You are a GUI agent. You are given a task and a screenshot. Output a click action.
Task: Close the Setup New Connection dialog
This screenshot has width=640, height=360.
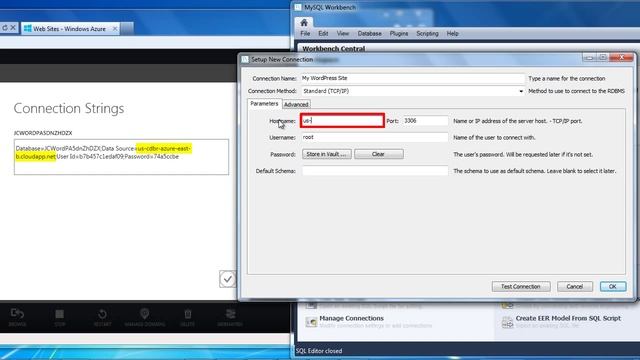click(621, 58)
